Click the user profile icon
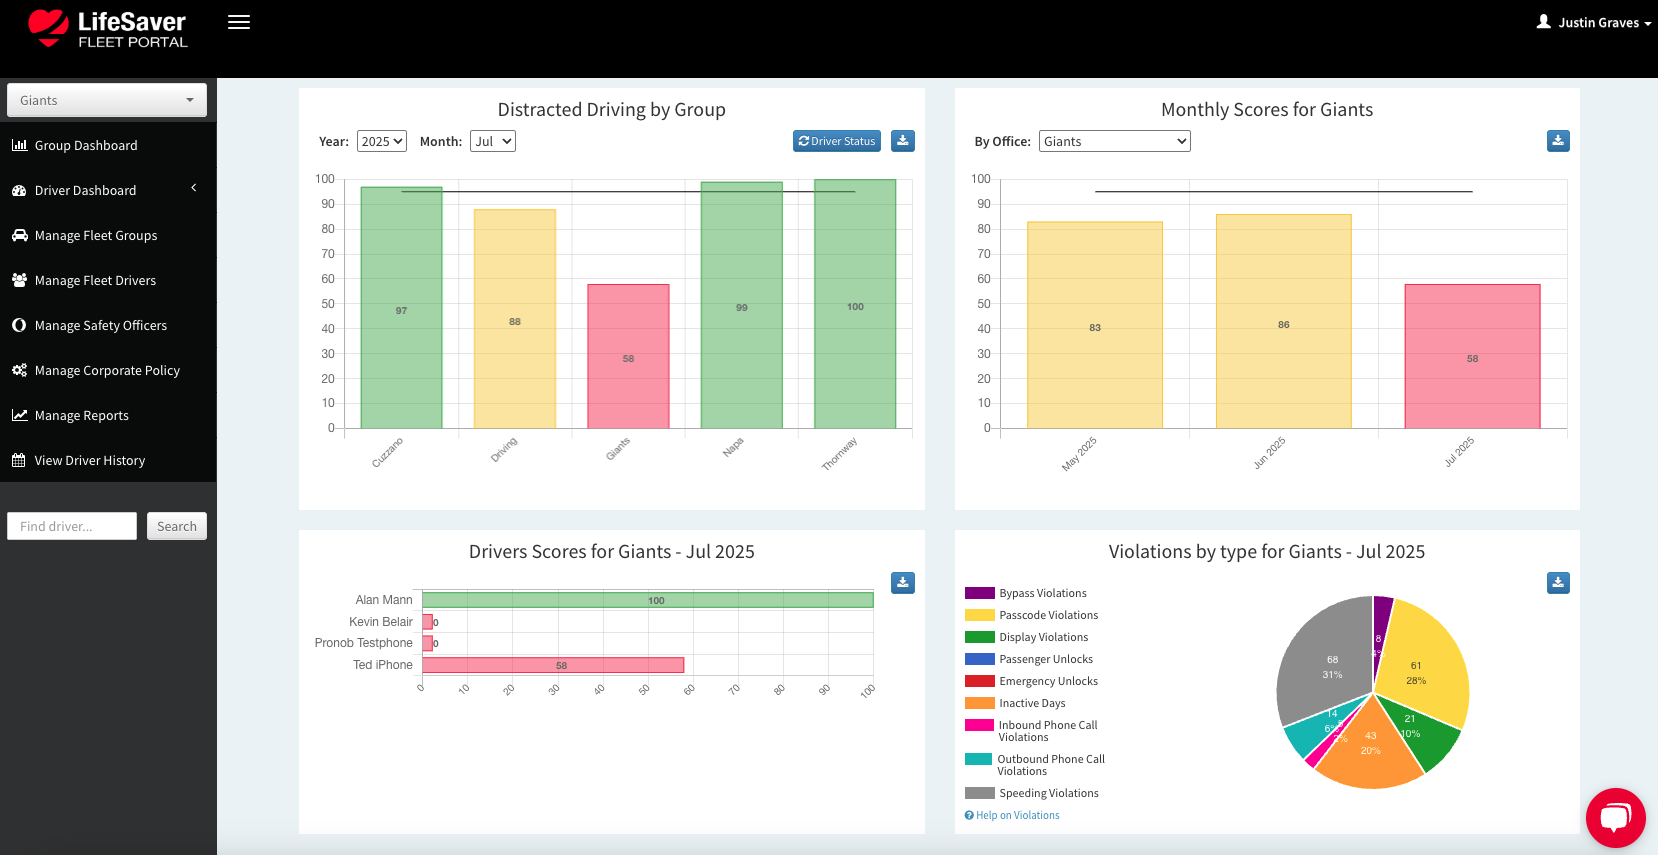This screenshot has width=1658, height=855. point(1543,22)
